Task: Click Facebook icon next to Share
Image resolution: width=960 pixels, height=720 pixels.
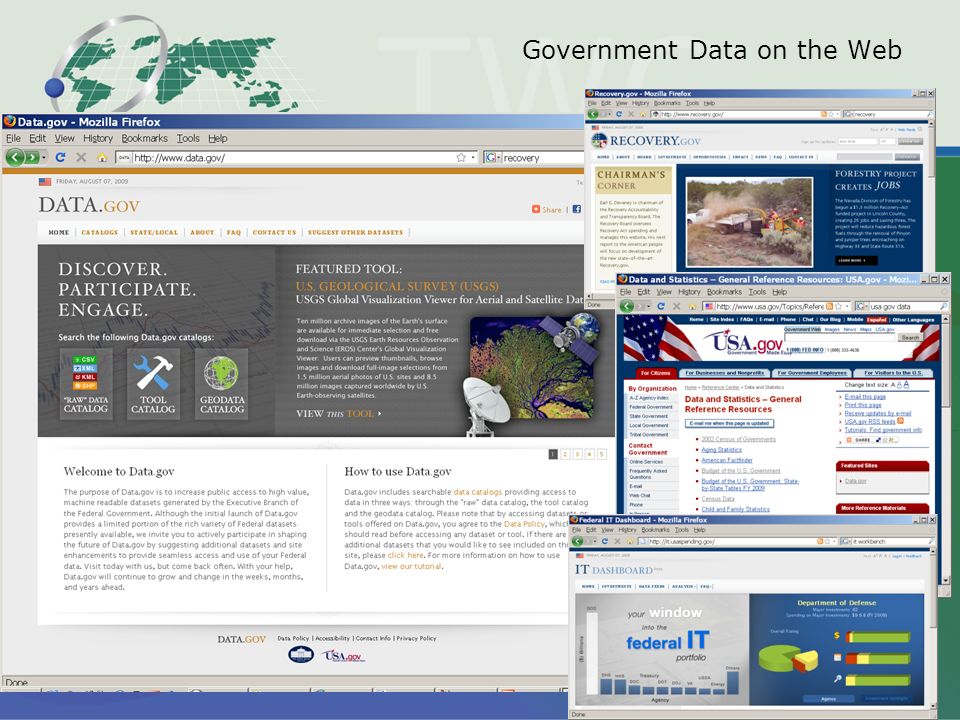Action: coord(577,209)
